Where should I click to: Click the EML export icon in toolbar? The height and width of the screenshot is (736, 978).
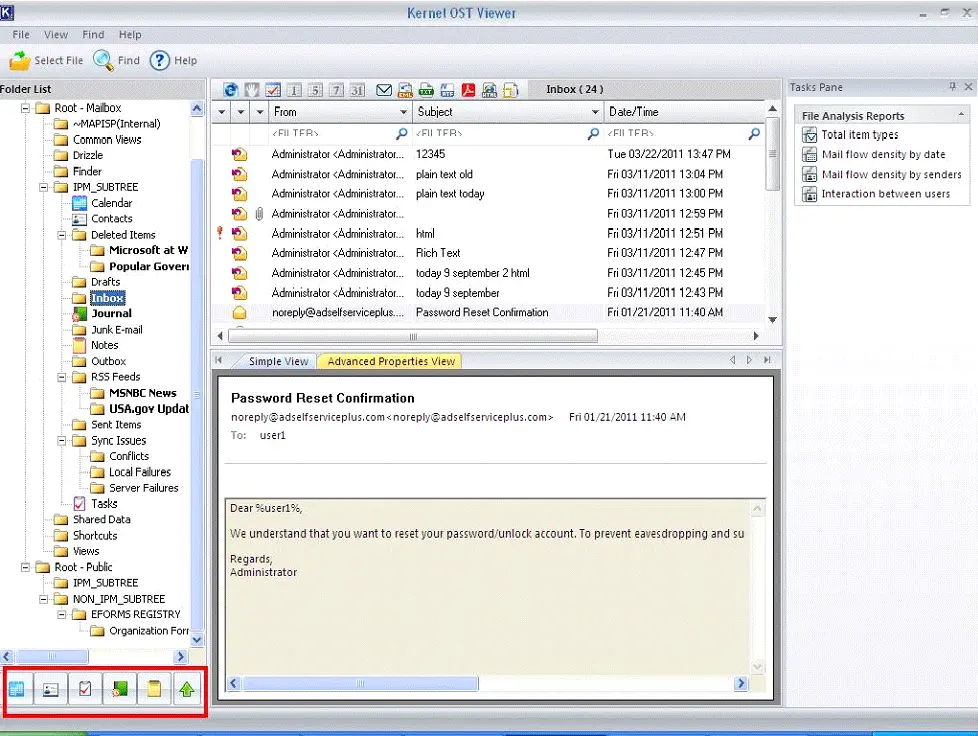click(x=405, y=90)
